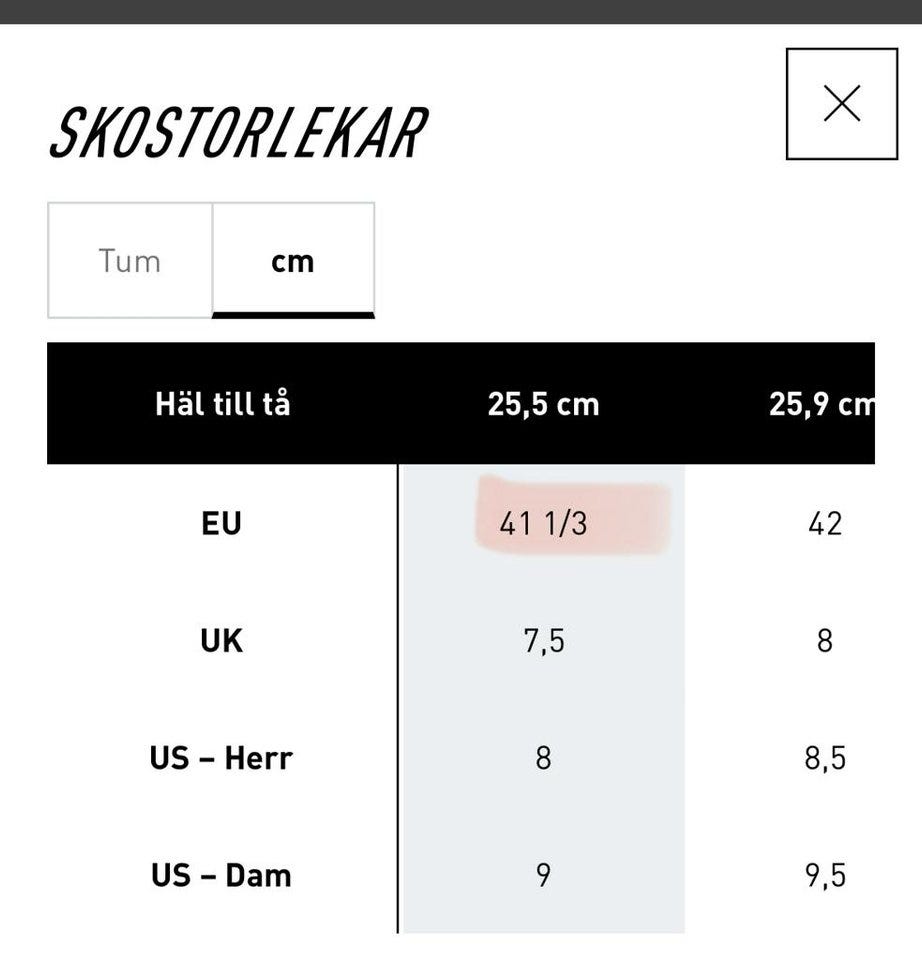Click UK size 8 cell
Screen dimensions: 922x960
click(825, 640)
